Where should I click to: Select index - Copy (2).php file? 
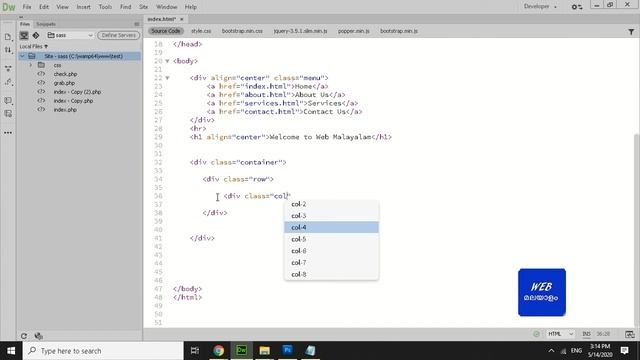click(77, 92)
